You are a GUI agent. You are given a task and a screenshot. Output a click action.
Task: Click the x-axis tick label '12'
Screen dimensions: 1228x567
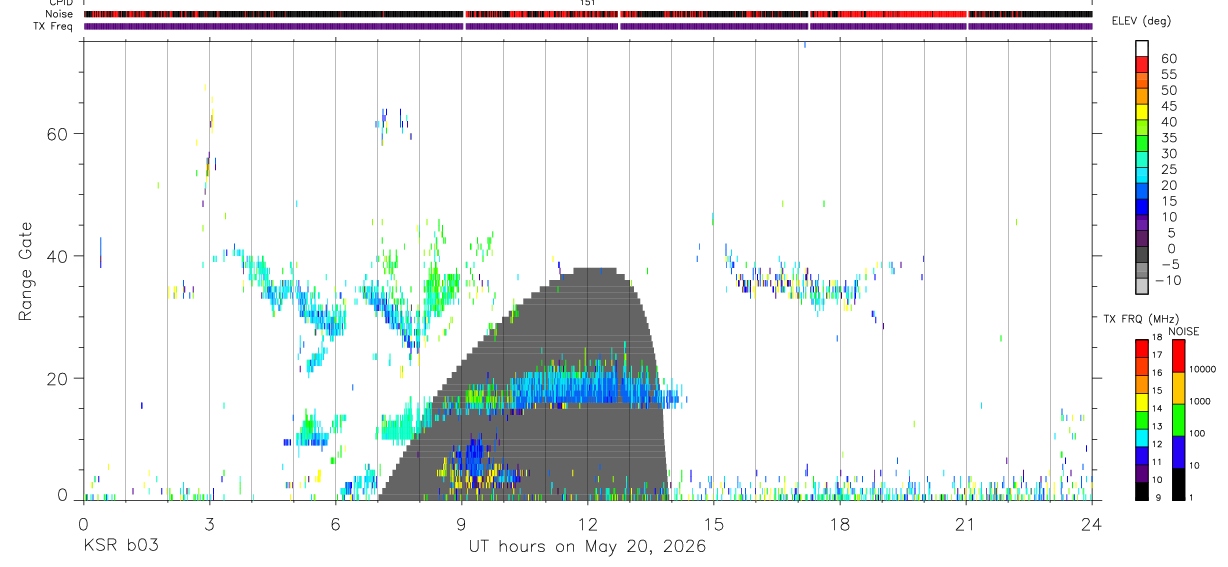coord(587,523)
